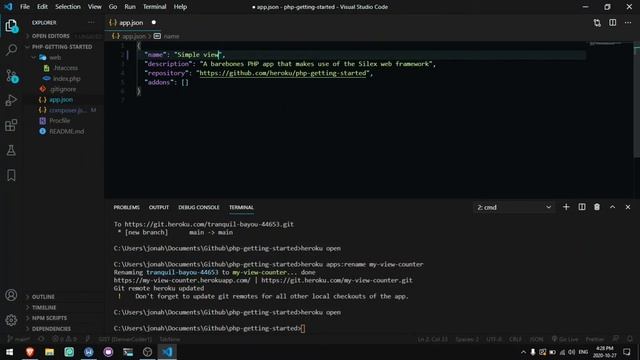
Task: Click the open changes icon in editor toolbar
Action: [597, 23]
